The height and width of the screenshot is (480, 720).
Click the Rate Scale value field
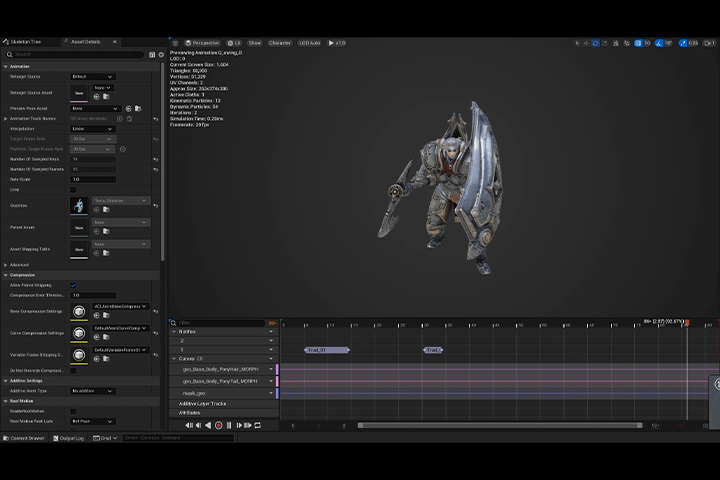tap(93, 179)
